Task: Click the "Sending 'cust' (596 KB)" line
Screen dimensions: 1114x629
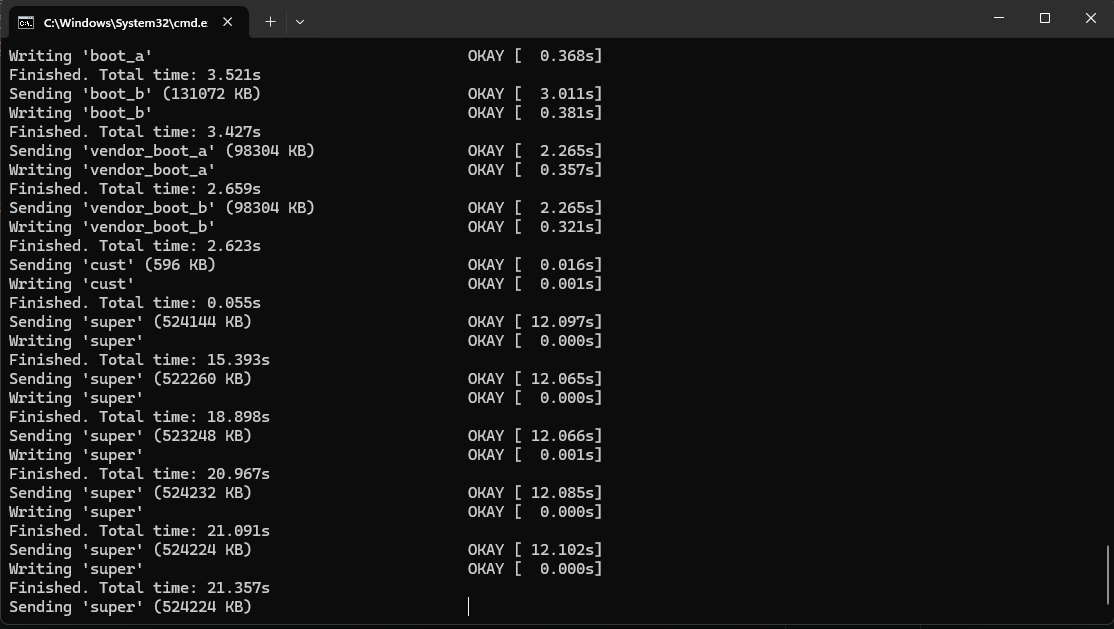Action: pos(112,265)
